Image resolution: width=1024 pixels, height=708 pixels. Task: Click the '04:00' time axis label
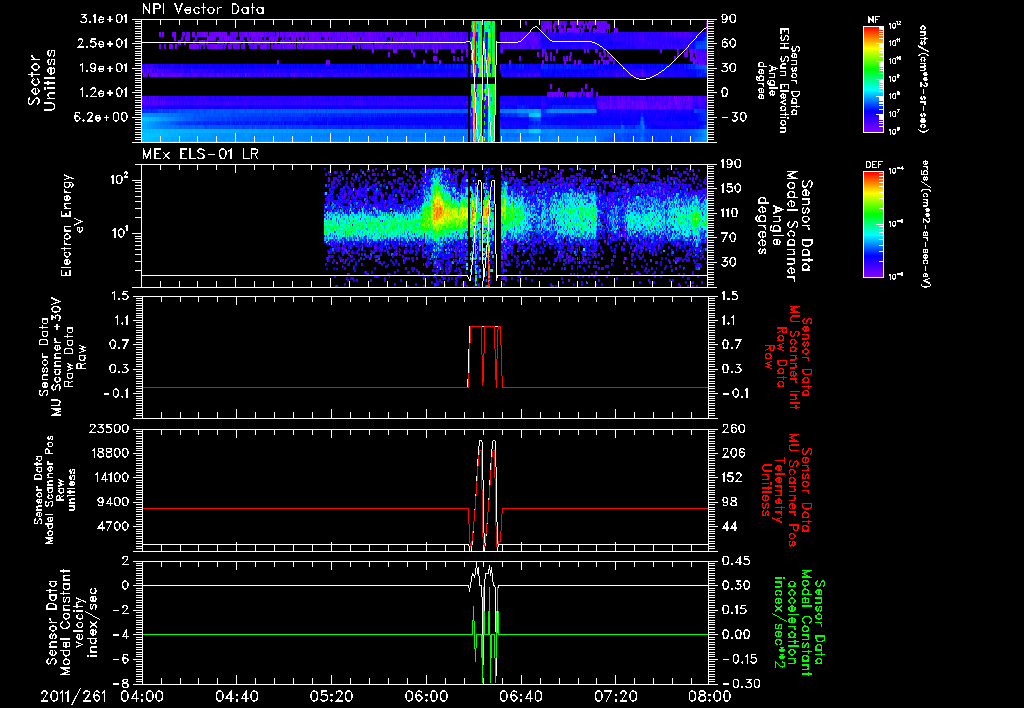point(142,696)
